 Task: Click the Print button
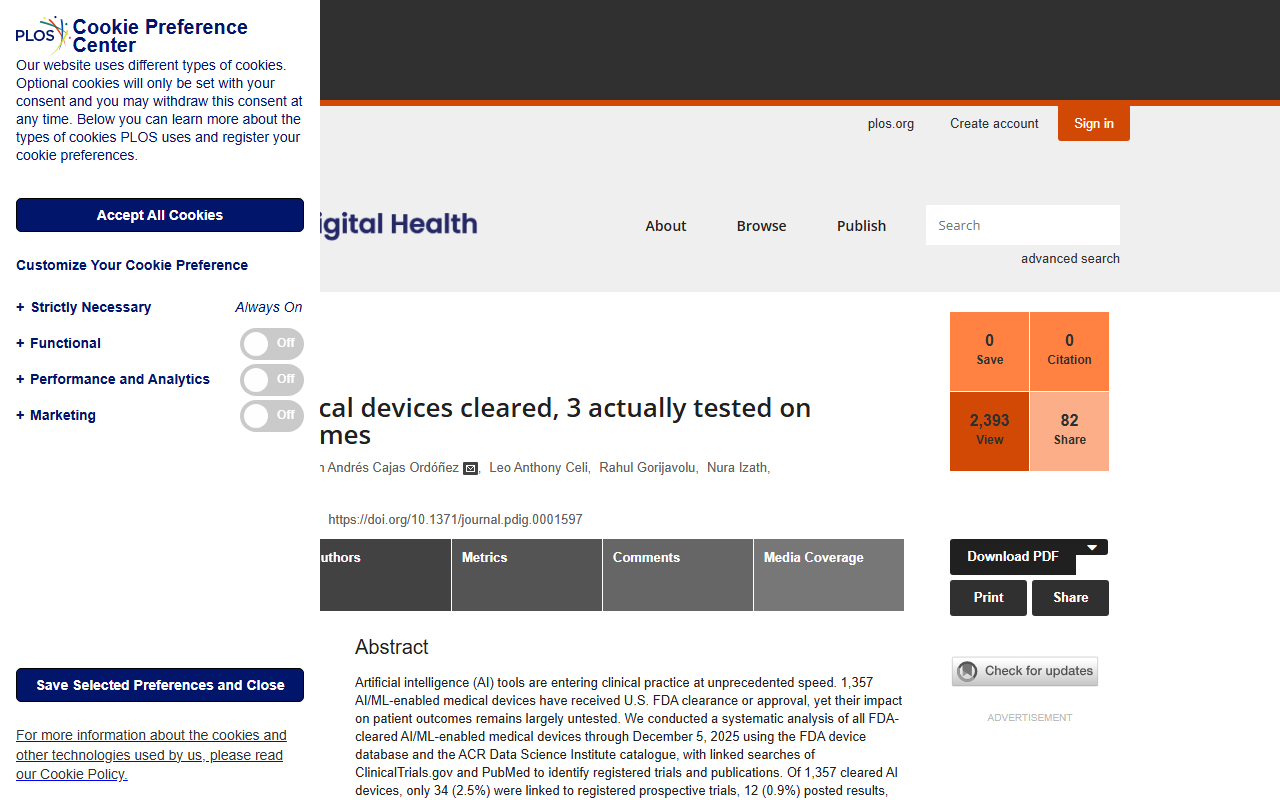(x=988, y=598)
